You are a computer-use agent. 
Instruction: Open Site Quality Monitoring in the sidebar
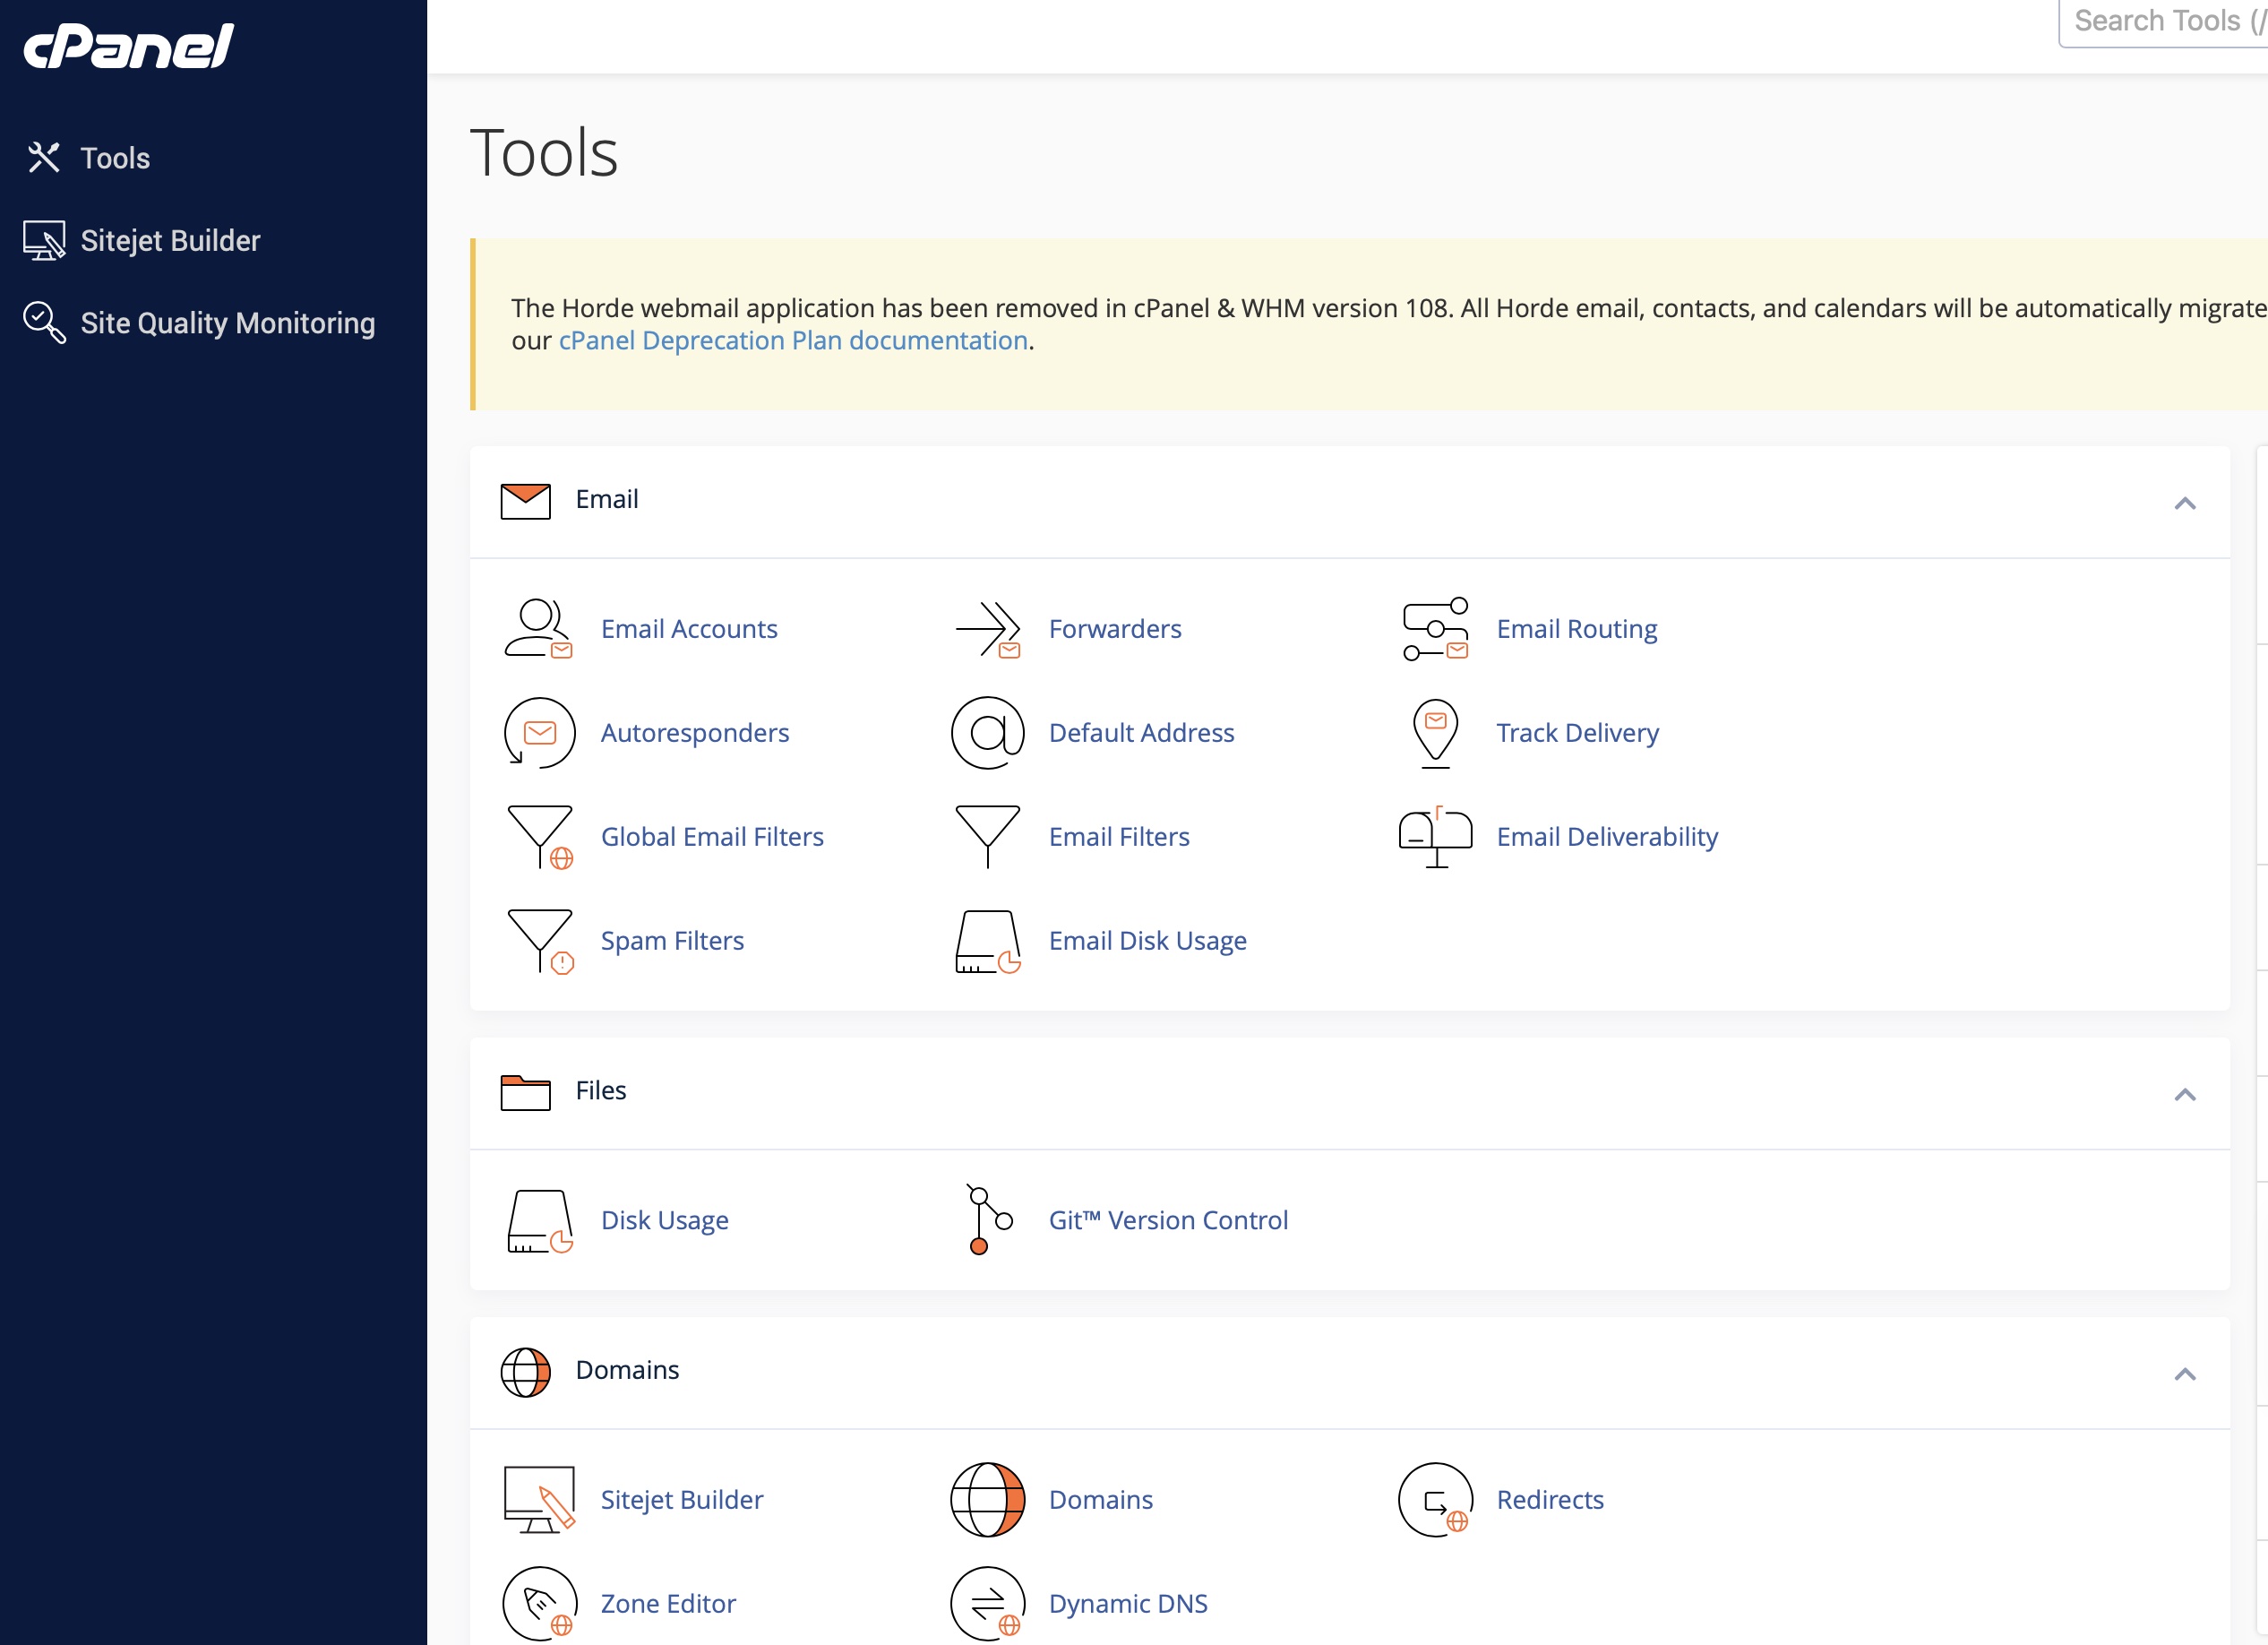coord(228,323)
